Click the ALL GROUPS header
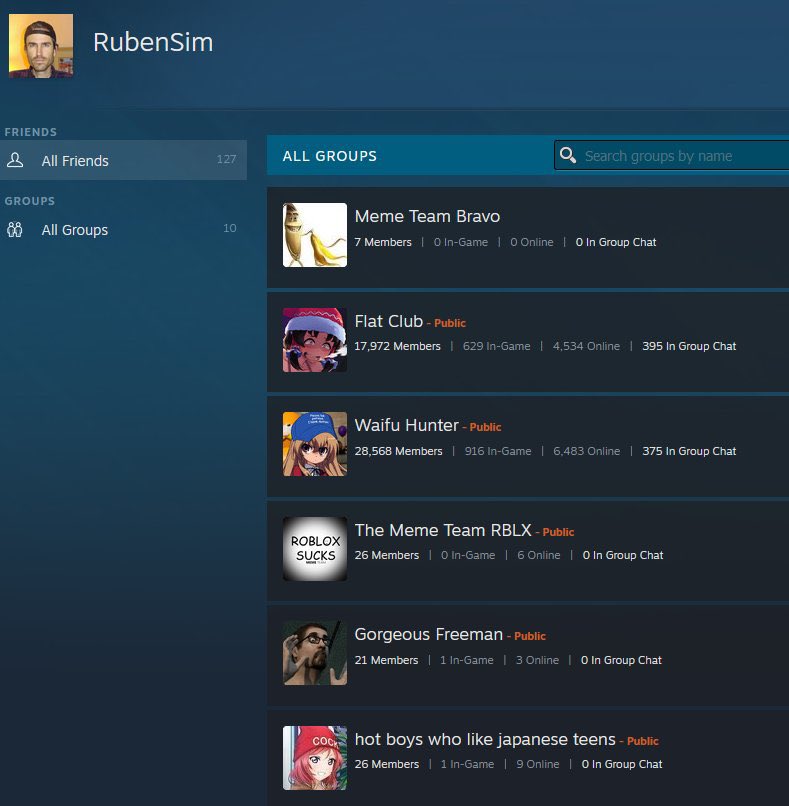Screen dimensions: 789x806 click(329, 156)
